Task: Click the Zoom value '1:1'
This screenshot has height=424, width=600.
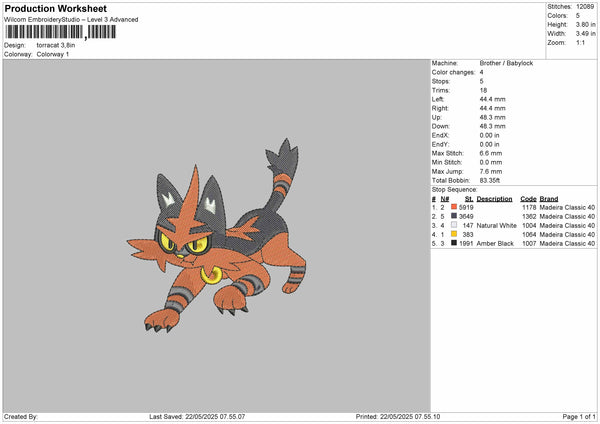Action: [x=580, y=42]
